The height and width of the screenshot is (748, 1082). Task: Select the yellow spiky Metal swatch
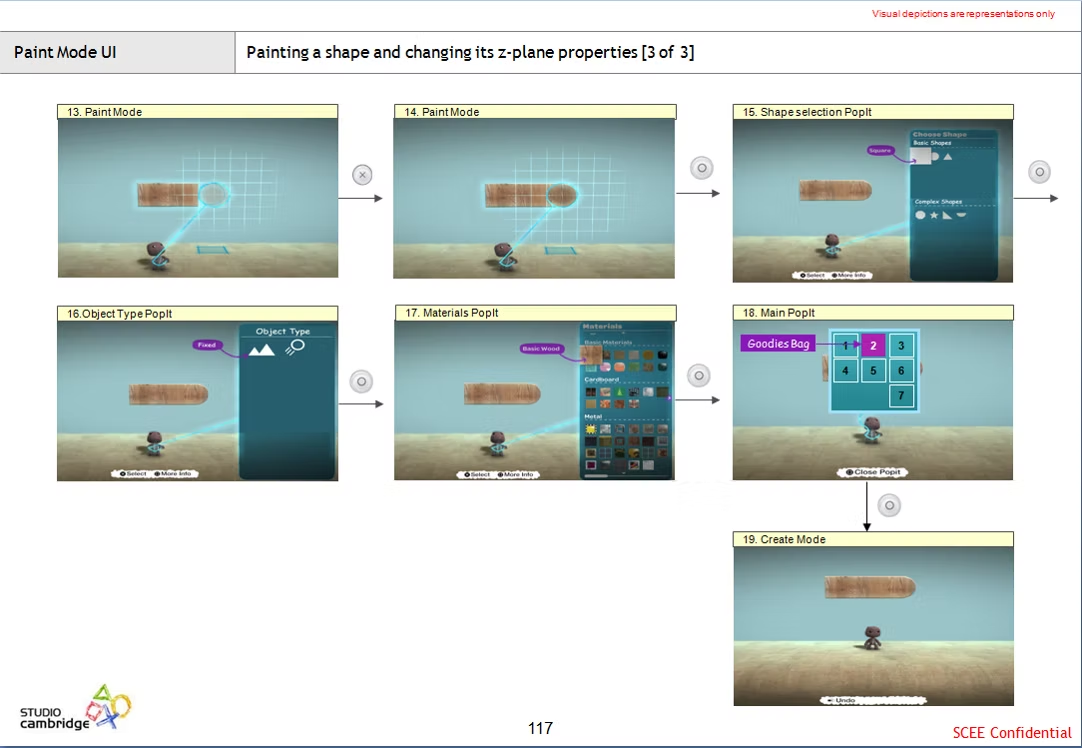(x=591, y=429)
